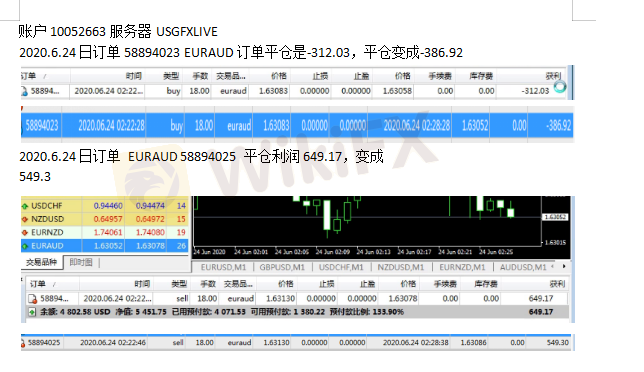Select the GBPUSD,M1 chart tab
The height and width of the screenshot is (372, 644).
tap(282, 267)
